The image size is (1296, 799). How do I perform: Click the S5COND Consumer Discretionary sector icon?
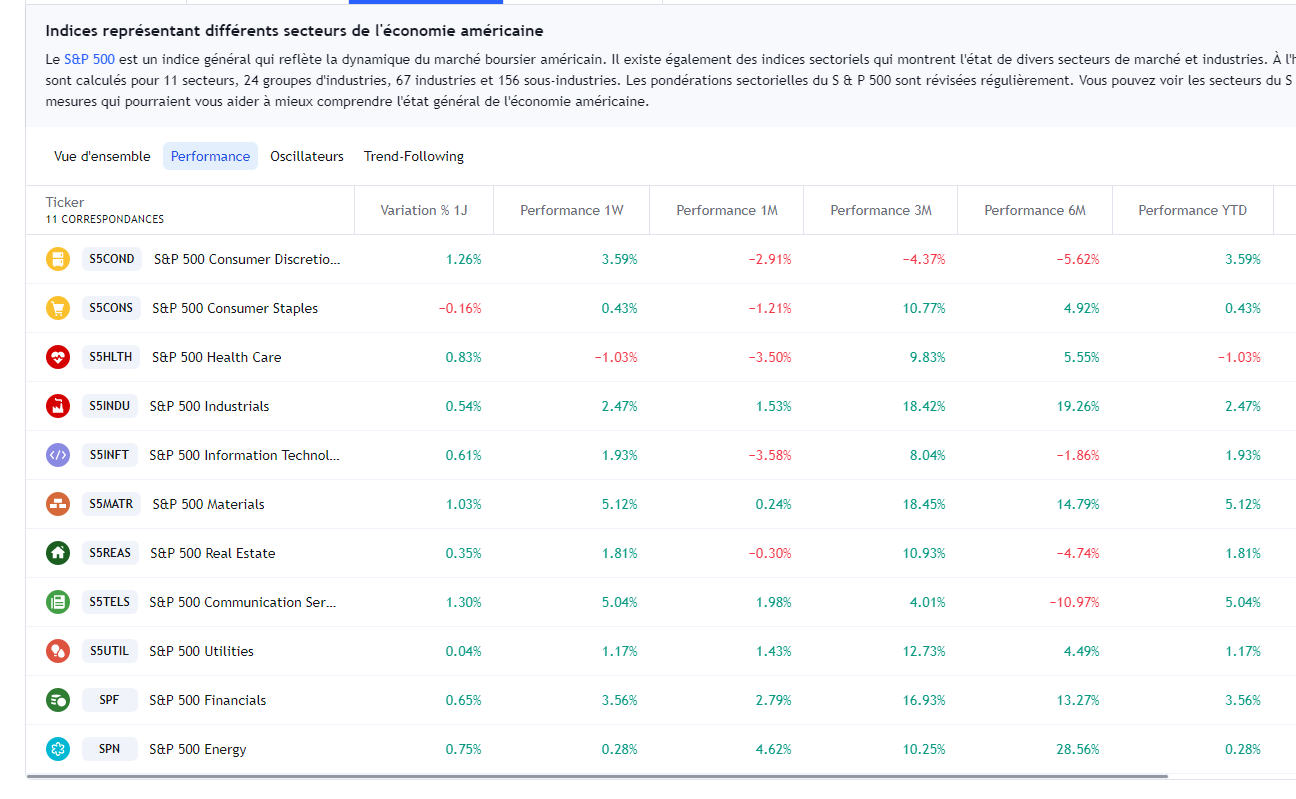[x=58, y=260]
